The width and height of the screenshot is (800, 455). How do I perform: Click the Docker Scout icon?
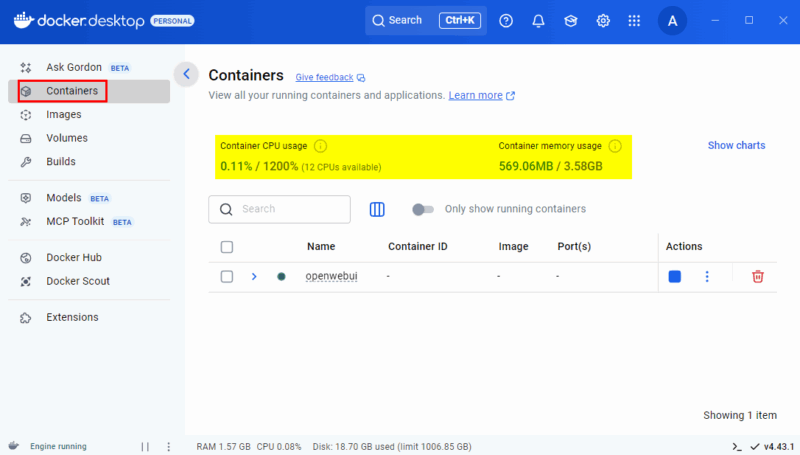pos(26,281)
